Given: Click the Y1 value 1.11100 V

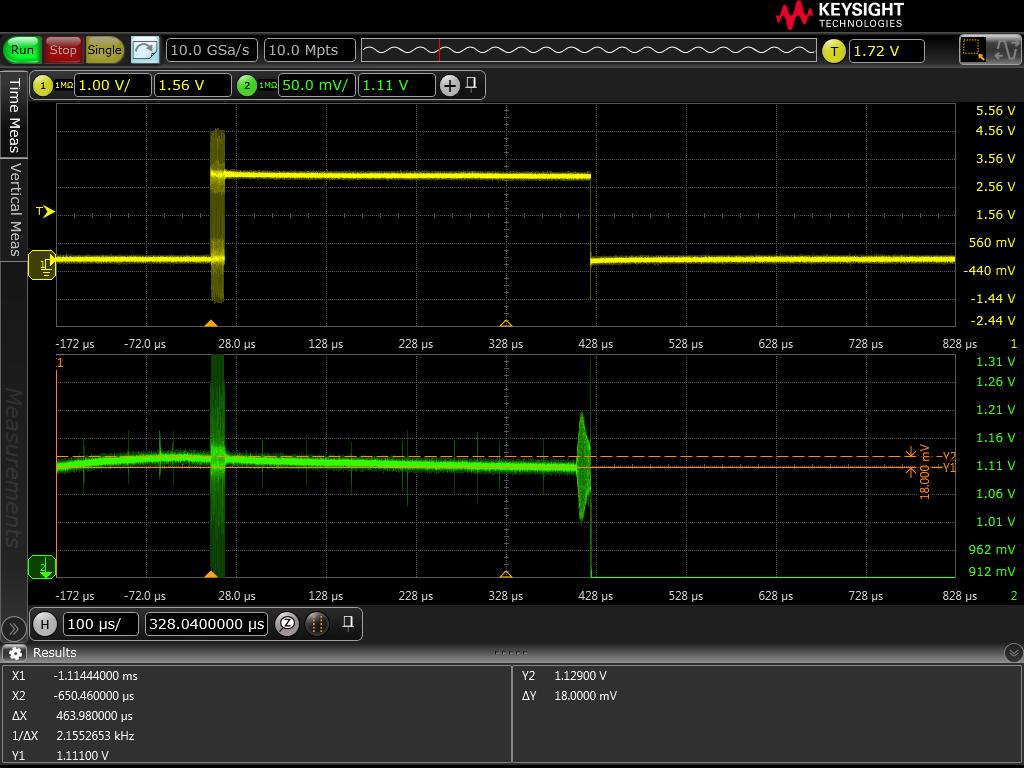Looking at the screenshot, I should 82,756.
